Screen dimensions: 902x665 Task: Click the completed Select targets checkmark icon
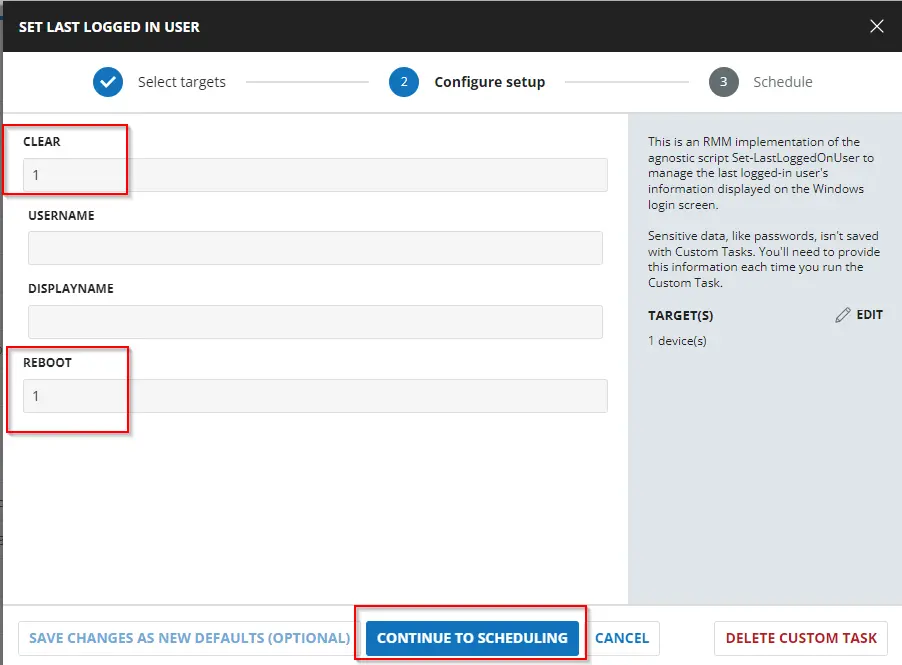tap(108, 82)
